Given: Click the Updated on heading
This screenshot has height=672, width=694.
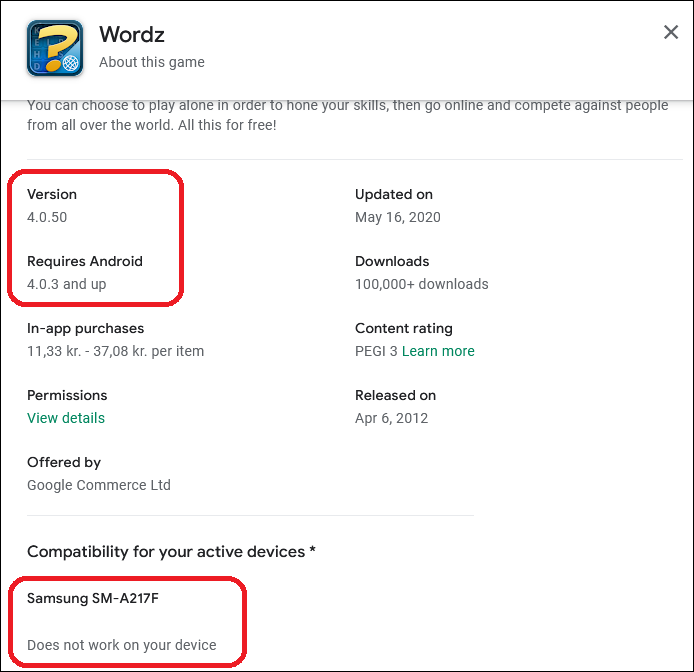Looking at the screenshot, I should [394, 194].
